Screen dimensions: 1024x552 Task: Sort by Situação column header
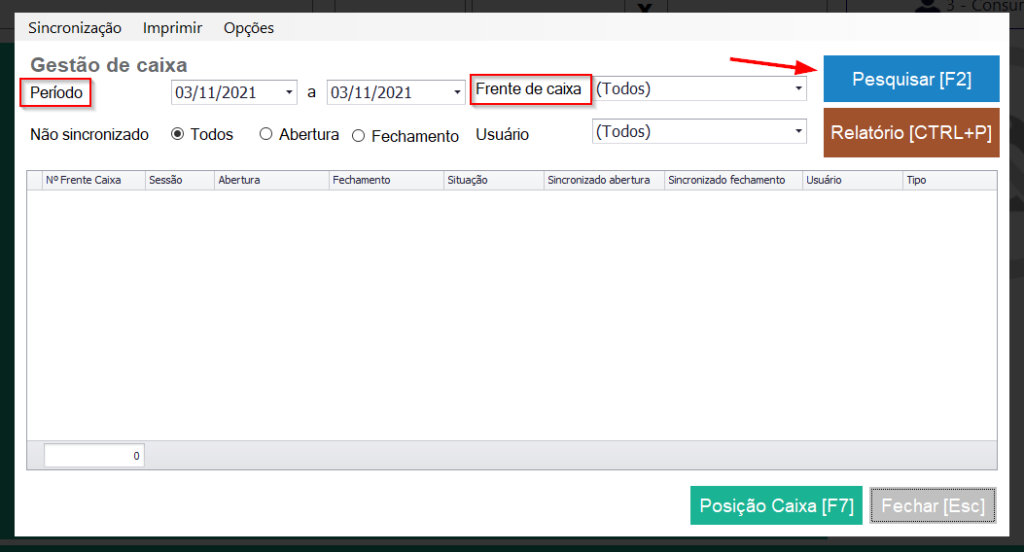pyautogui.click(x=494, y=180)
